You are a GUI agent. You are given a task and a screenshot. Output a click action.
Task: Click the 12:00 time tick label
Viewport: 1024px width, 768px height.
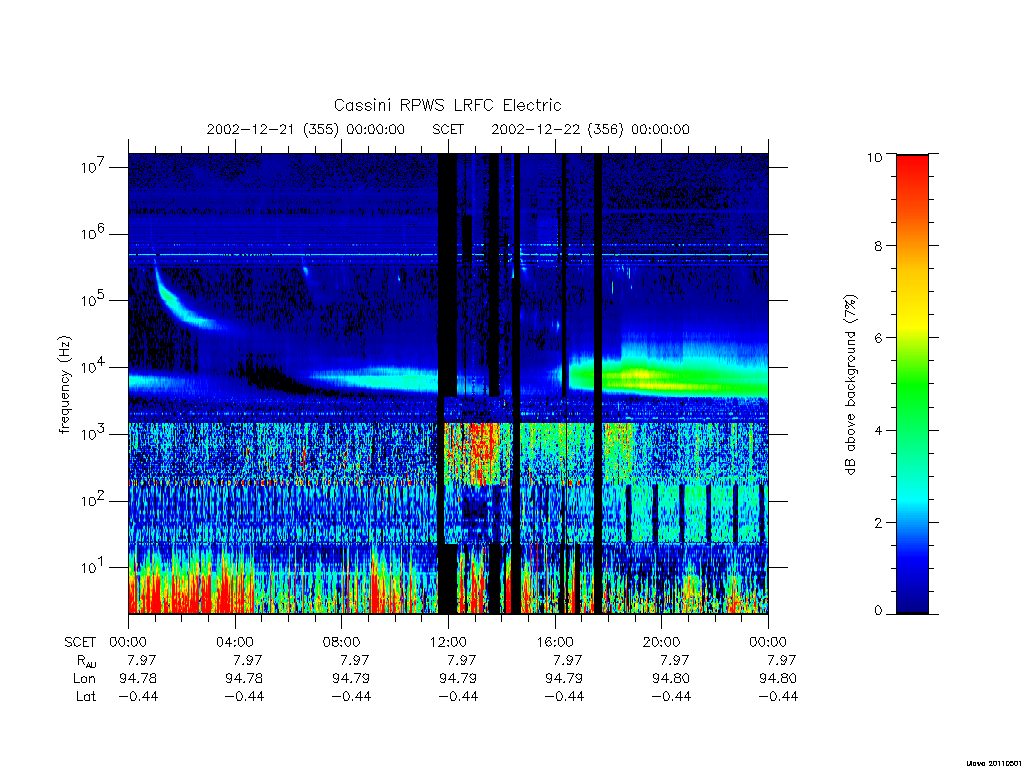click(x=448, y=642)
